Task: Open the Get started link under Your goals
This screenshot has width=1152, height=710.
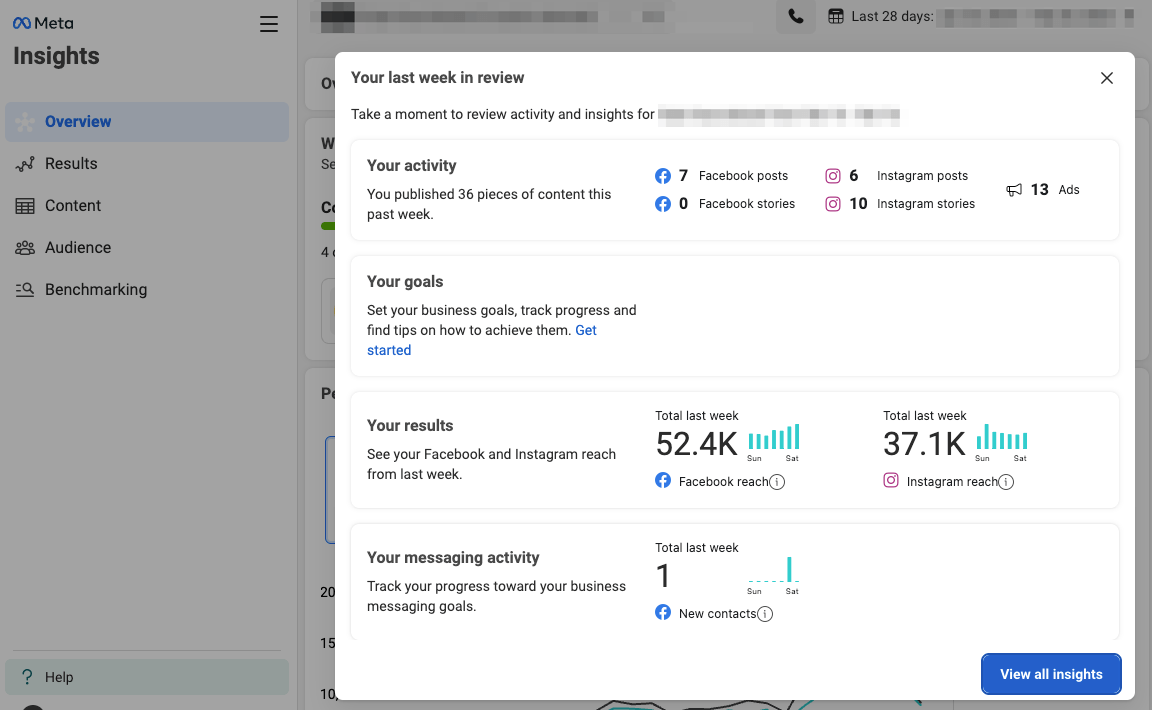Action: pos(389,349)
